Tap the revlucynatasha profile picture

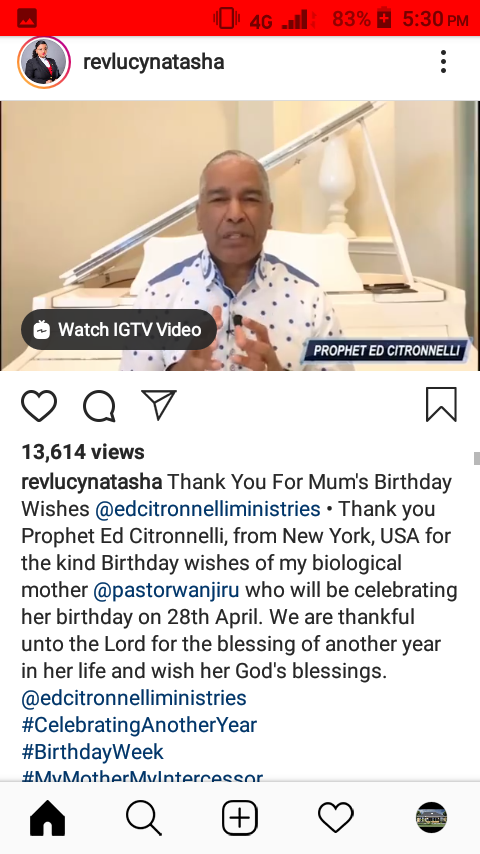coord(44,62)
